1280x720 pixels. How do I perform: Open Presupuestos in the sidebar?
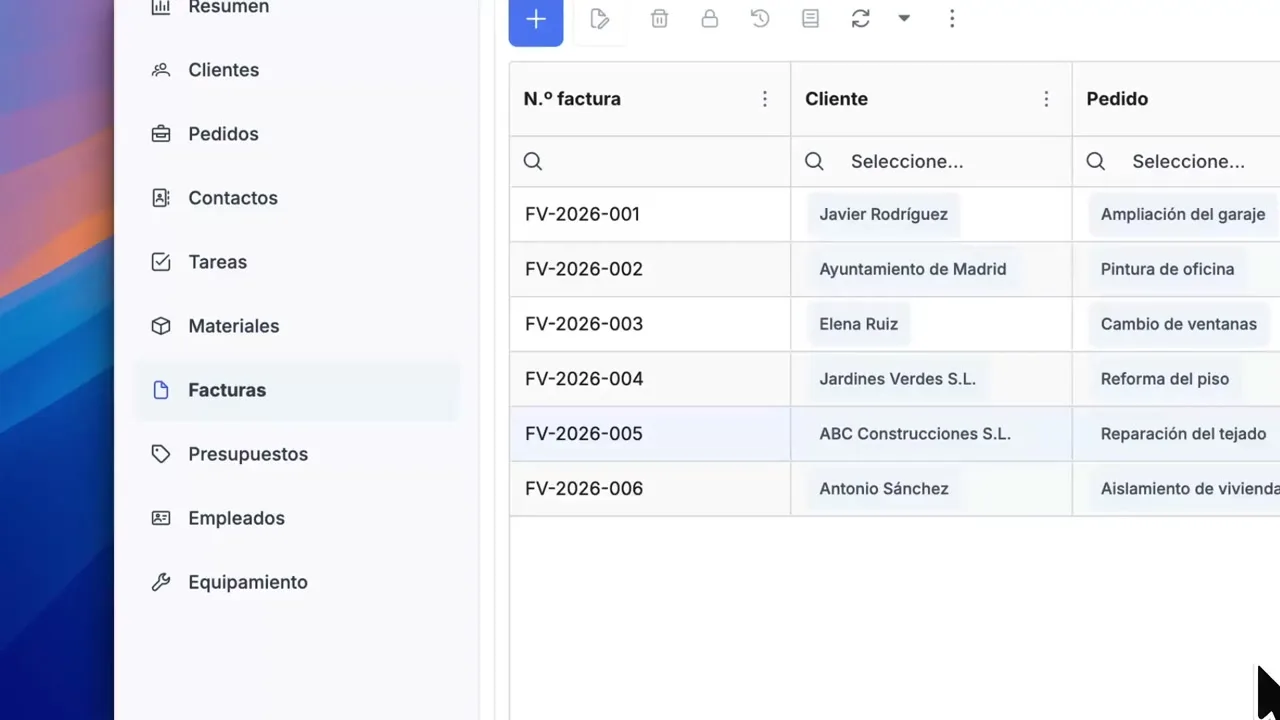click(247, 454)
